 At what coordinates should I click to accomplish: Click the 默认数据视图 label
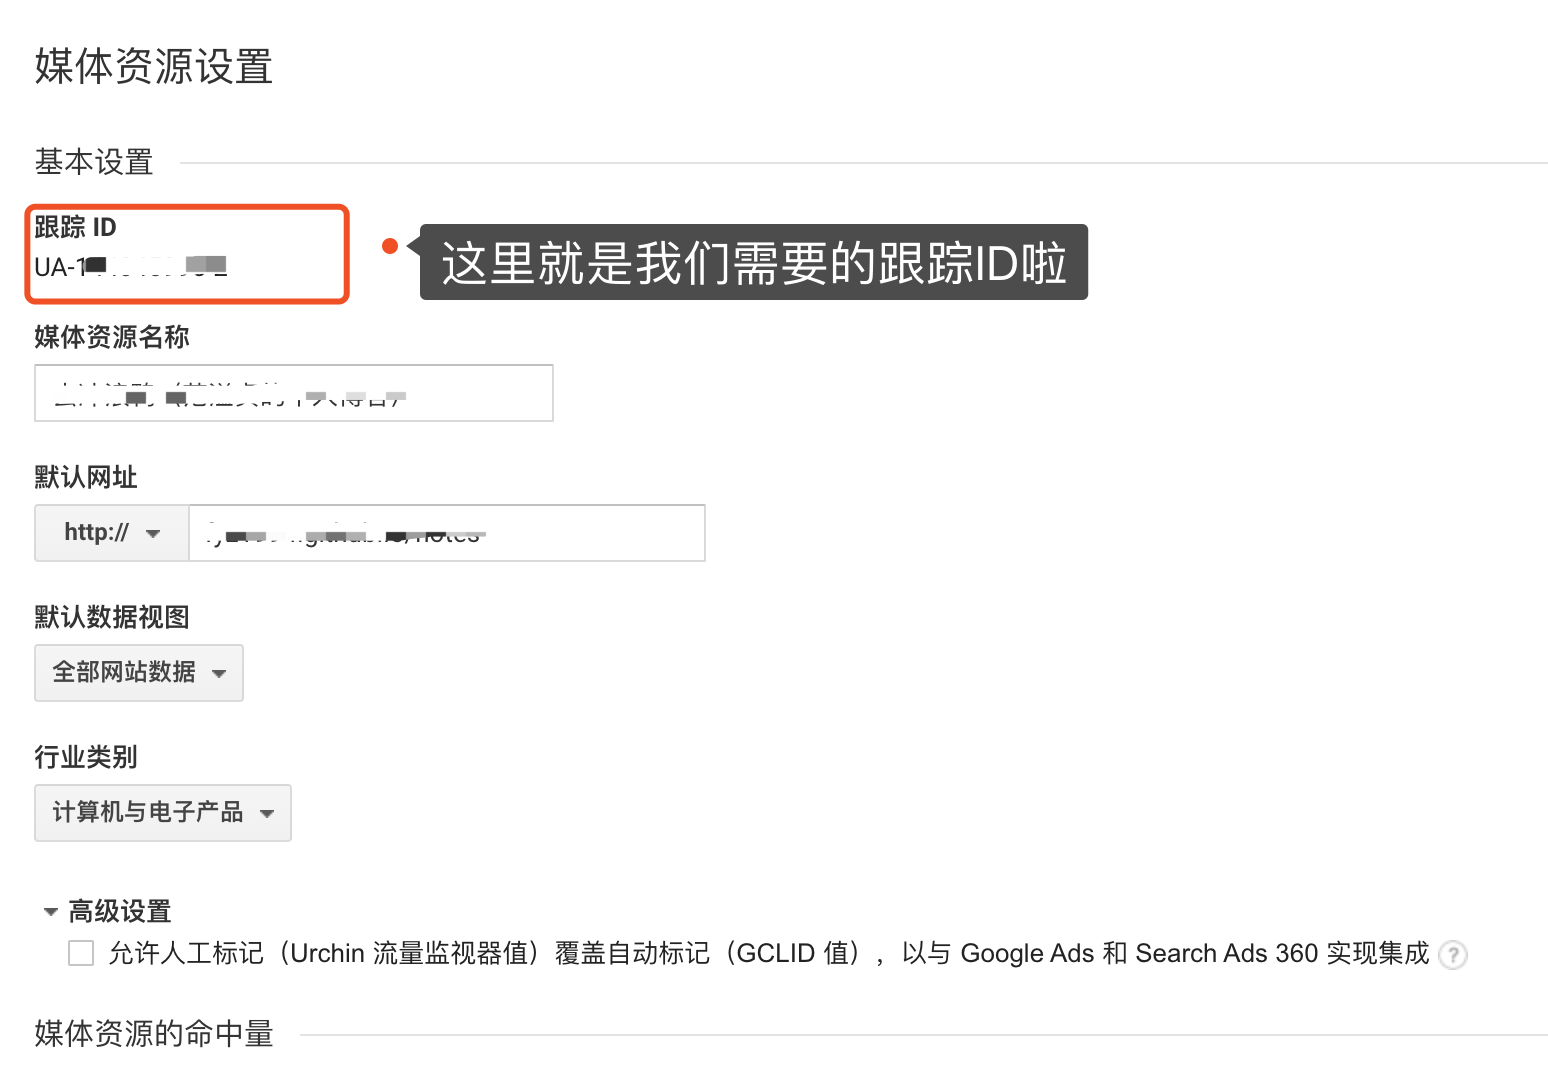pyautogui.click(x=112, y=617)
